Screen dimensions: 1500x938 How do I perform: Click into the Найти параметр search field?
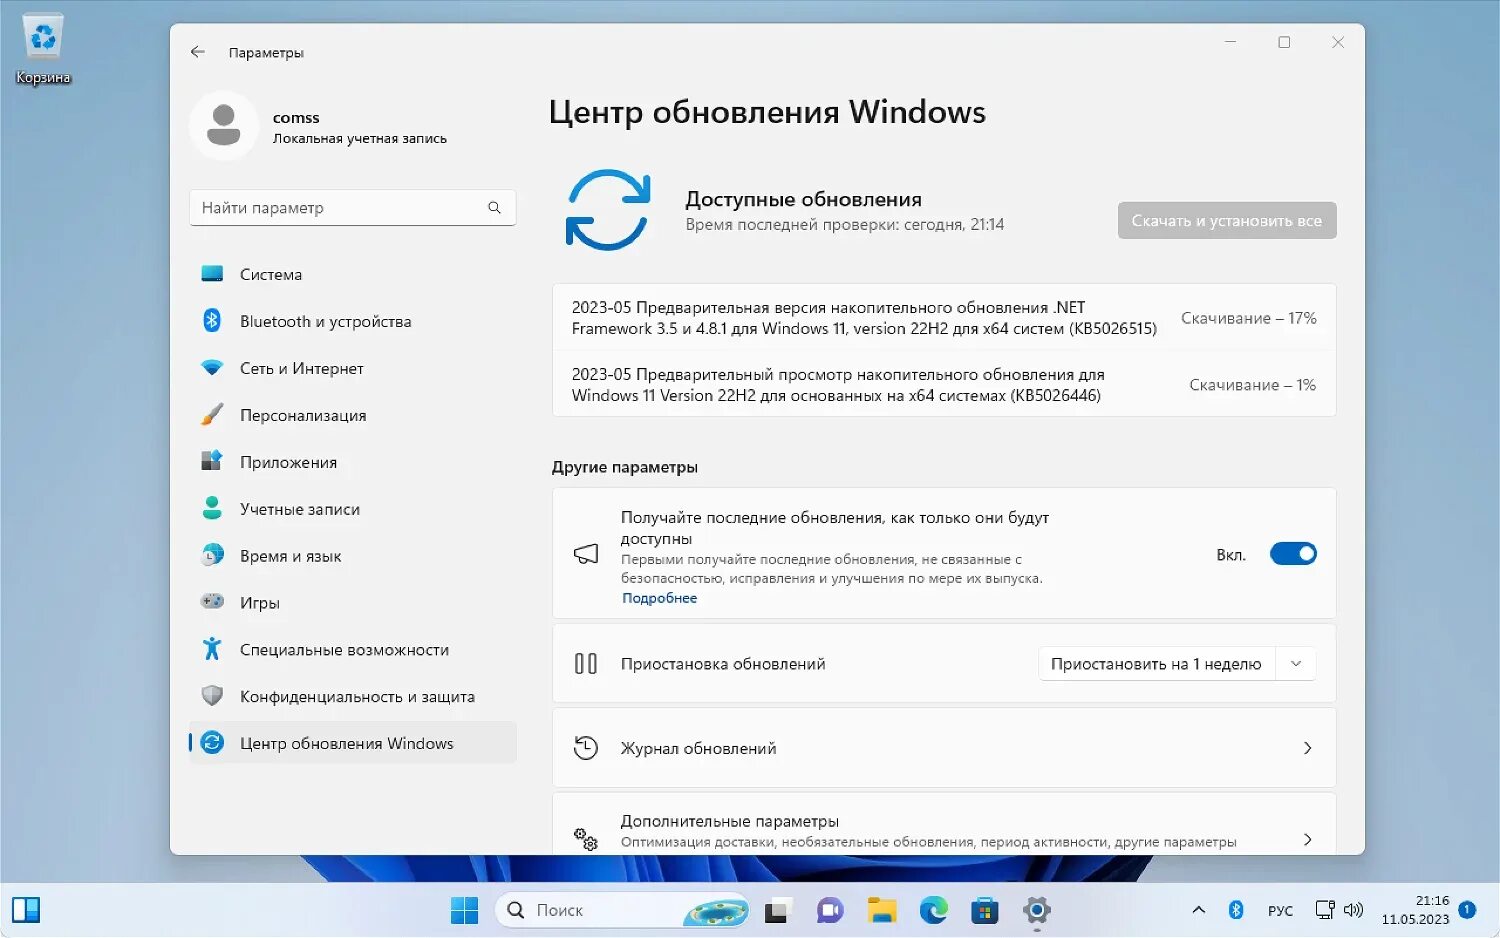[x=352, y=208]
